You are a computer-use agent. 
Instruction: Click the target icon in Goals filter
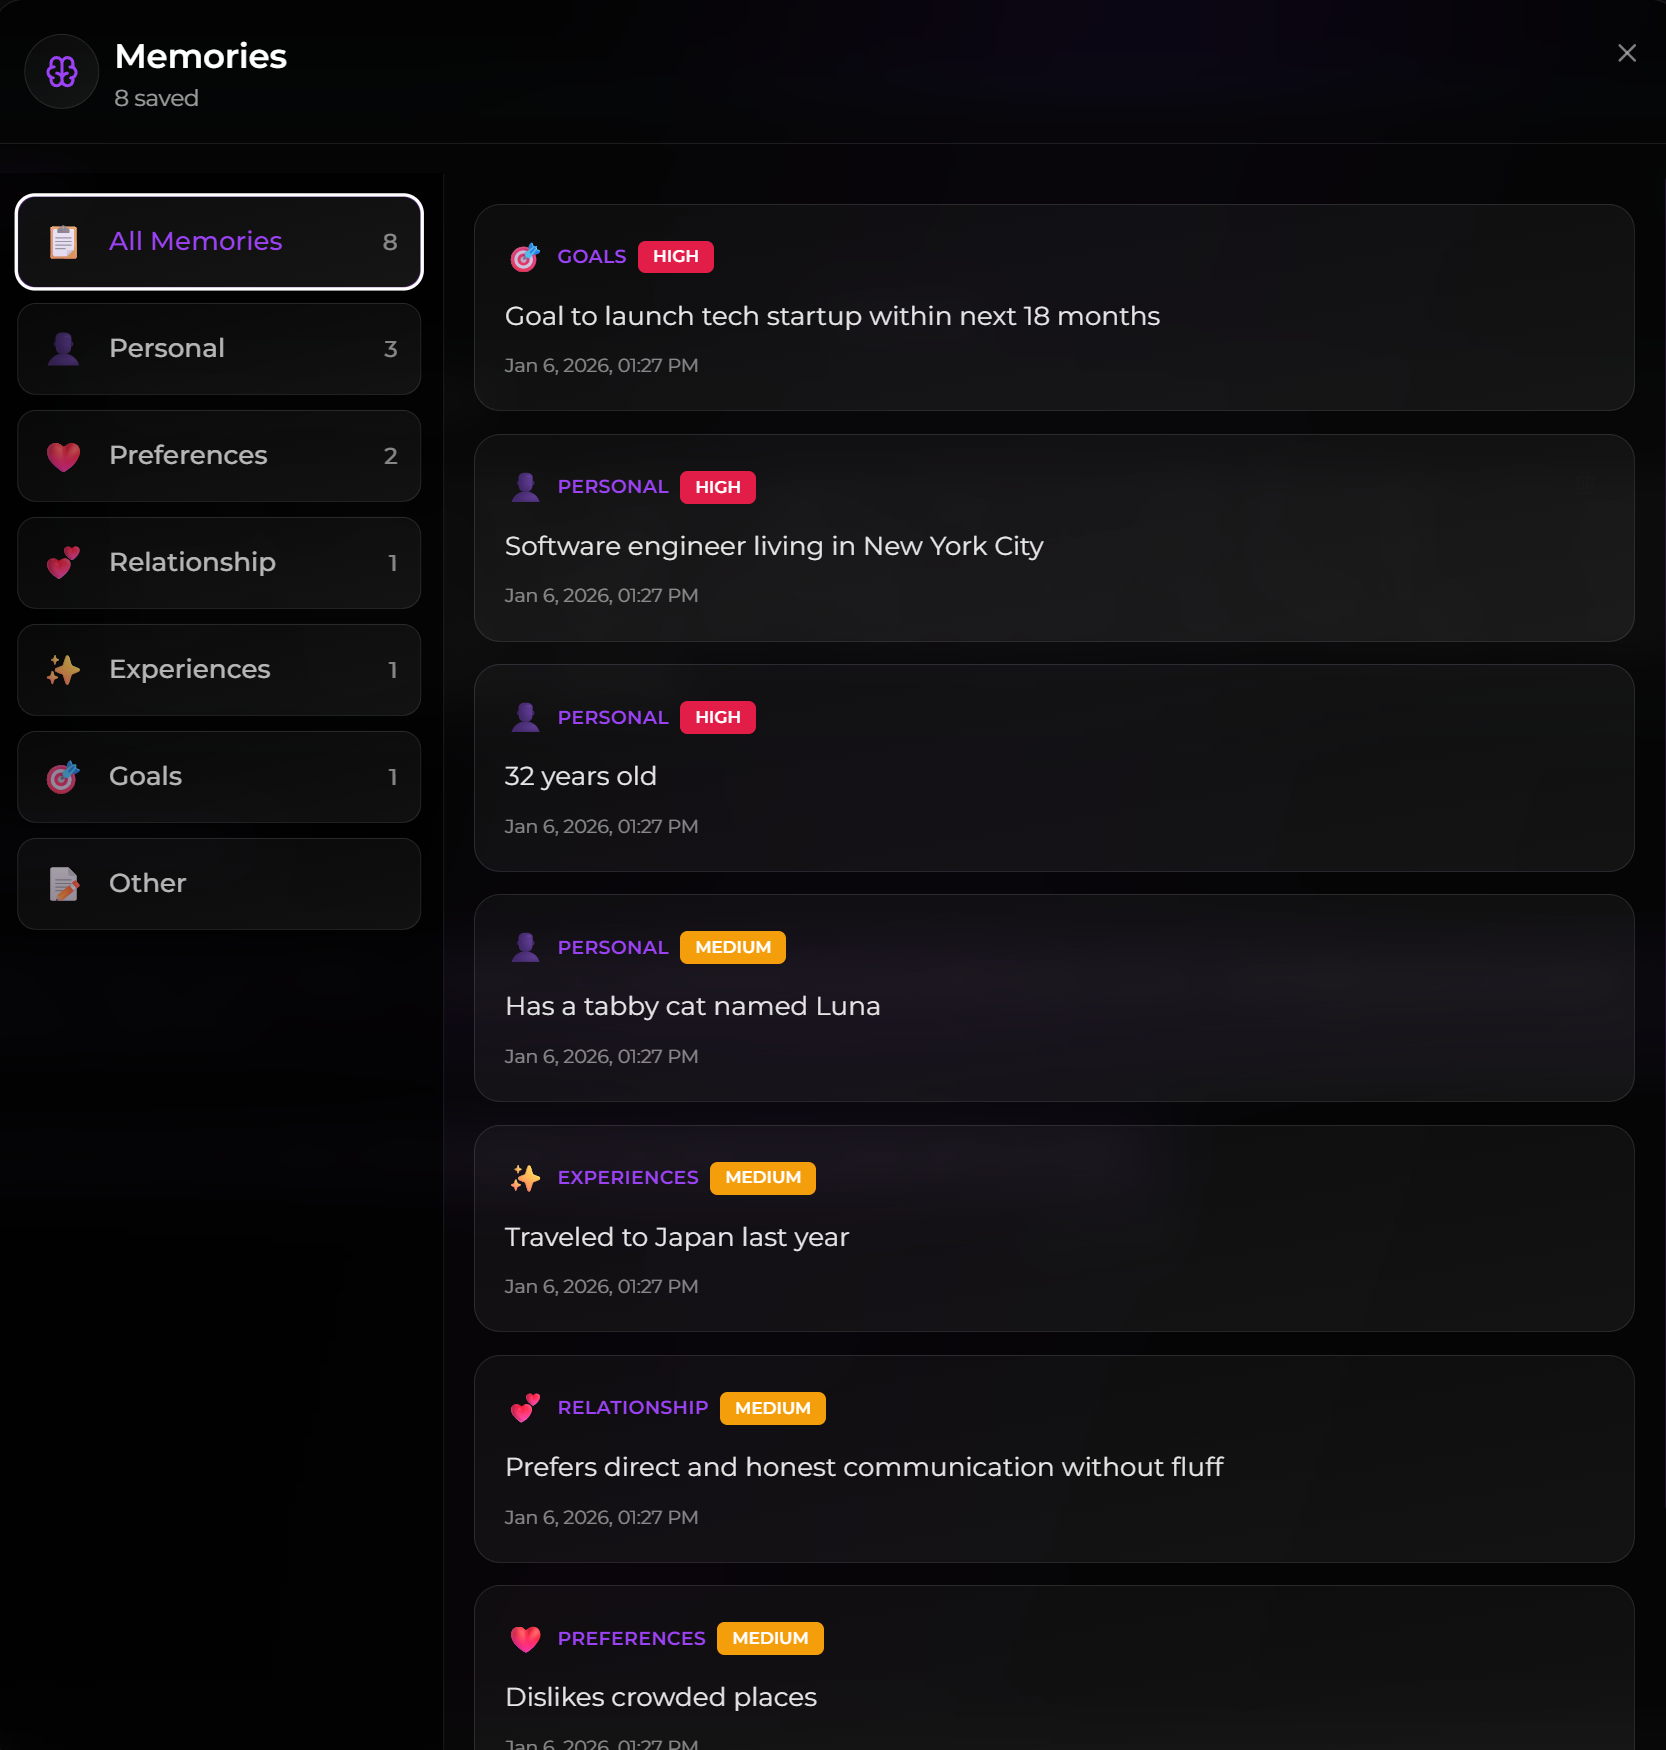point(64,777)
